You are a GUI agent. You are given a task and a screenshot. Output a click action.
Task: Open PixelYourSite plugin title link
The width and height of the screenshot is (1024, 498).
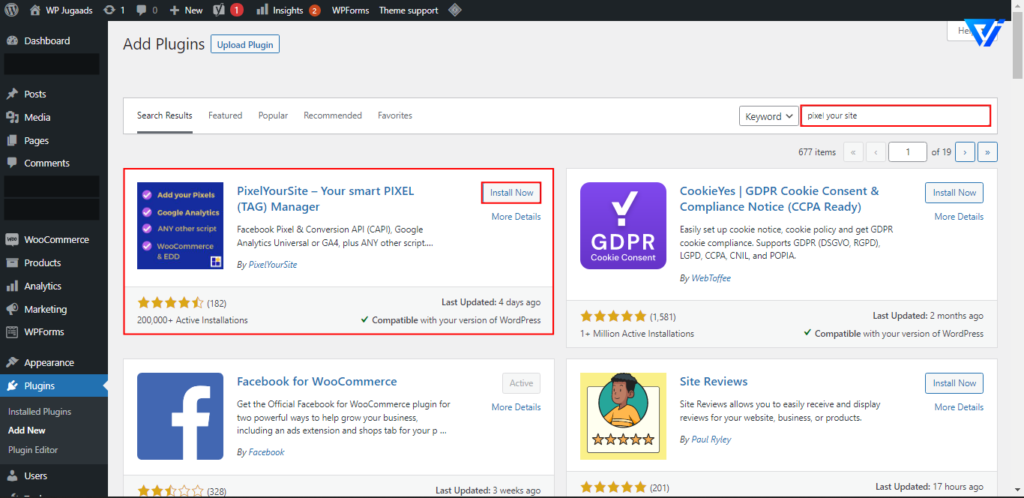coord(325,199)
